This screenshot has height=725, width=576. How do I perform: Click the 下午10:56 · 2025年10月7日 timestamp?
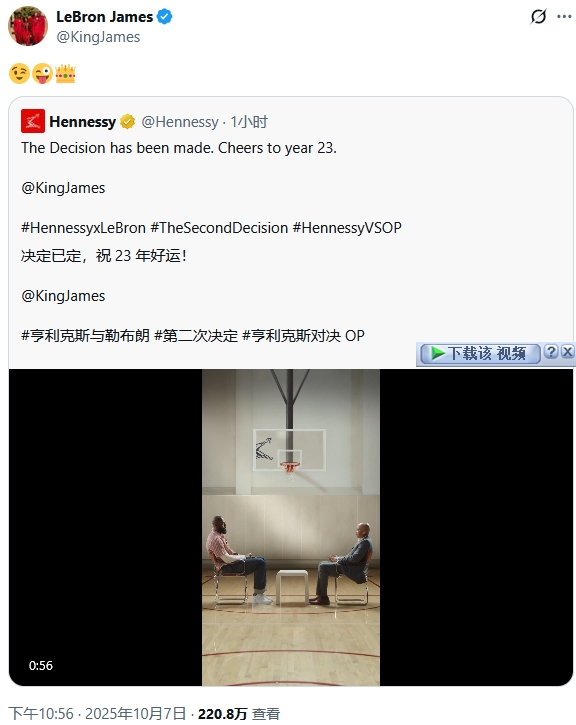coord(97,713)
